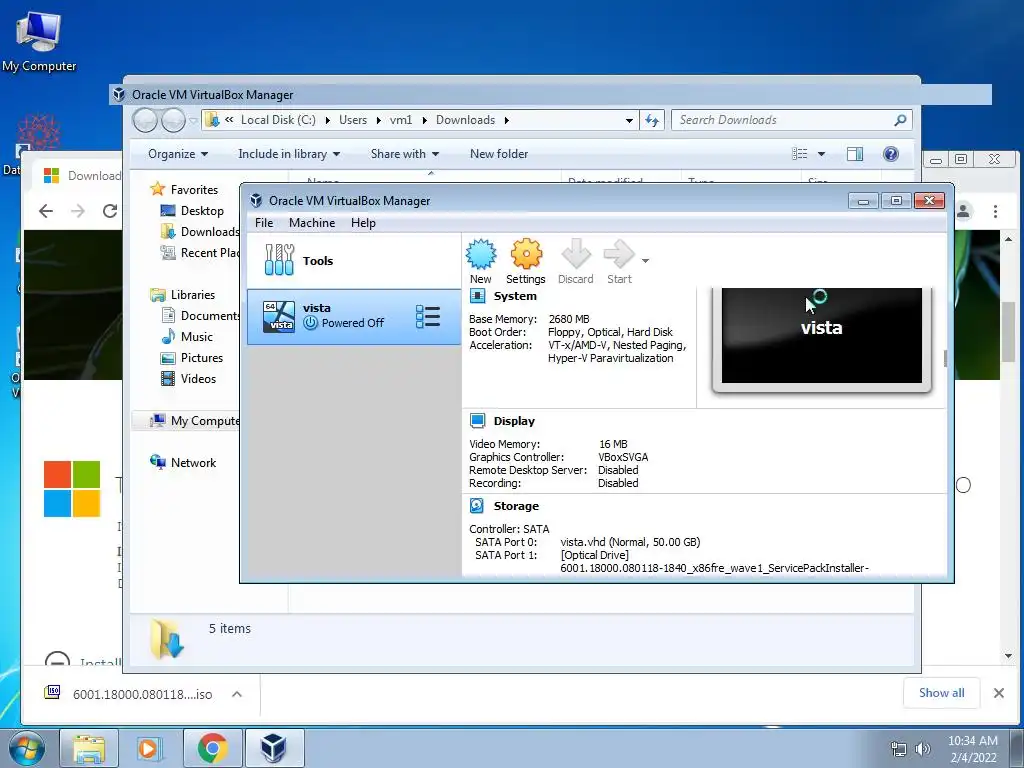Click VirtualBox icon in taskbar
This screenshot has height=768, width=1024.
(x=274, y=748)
